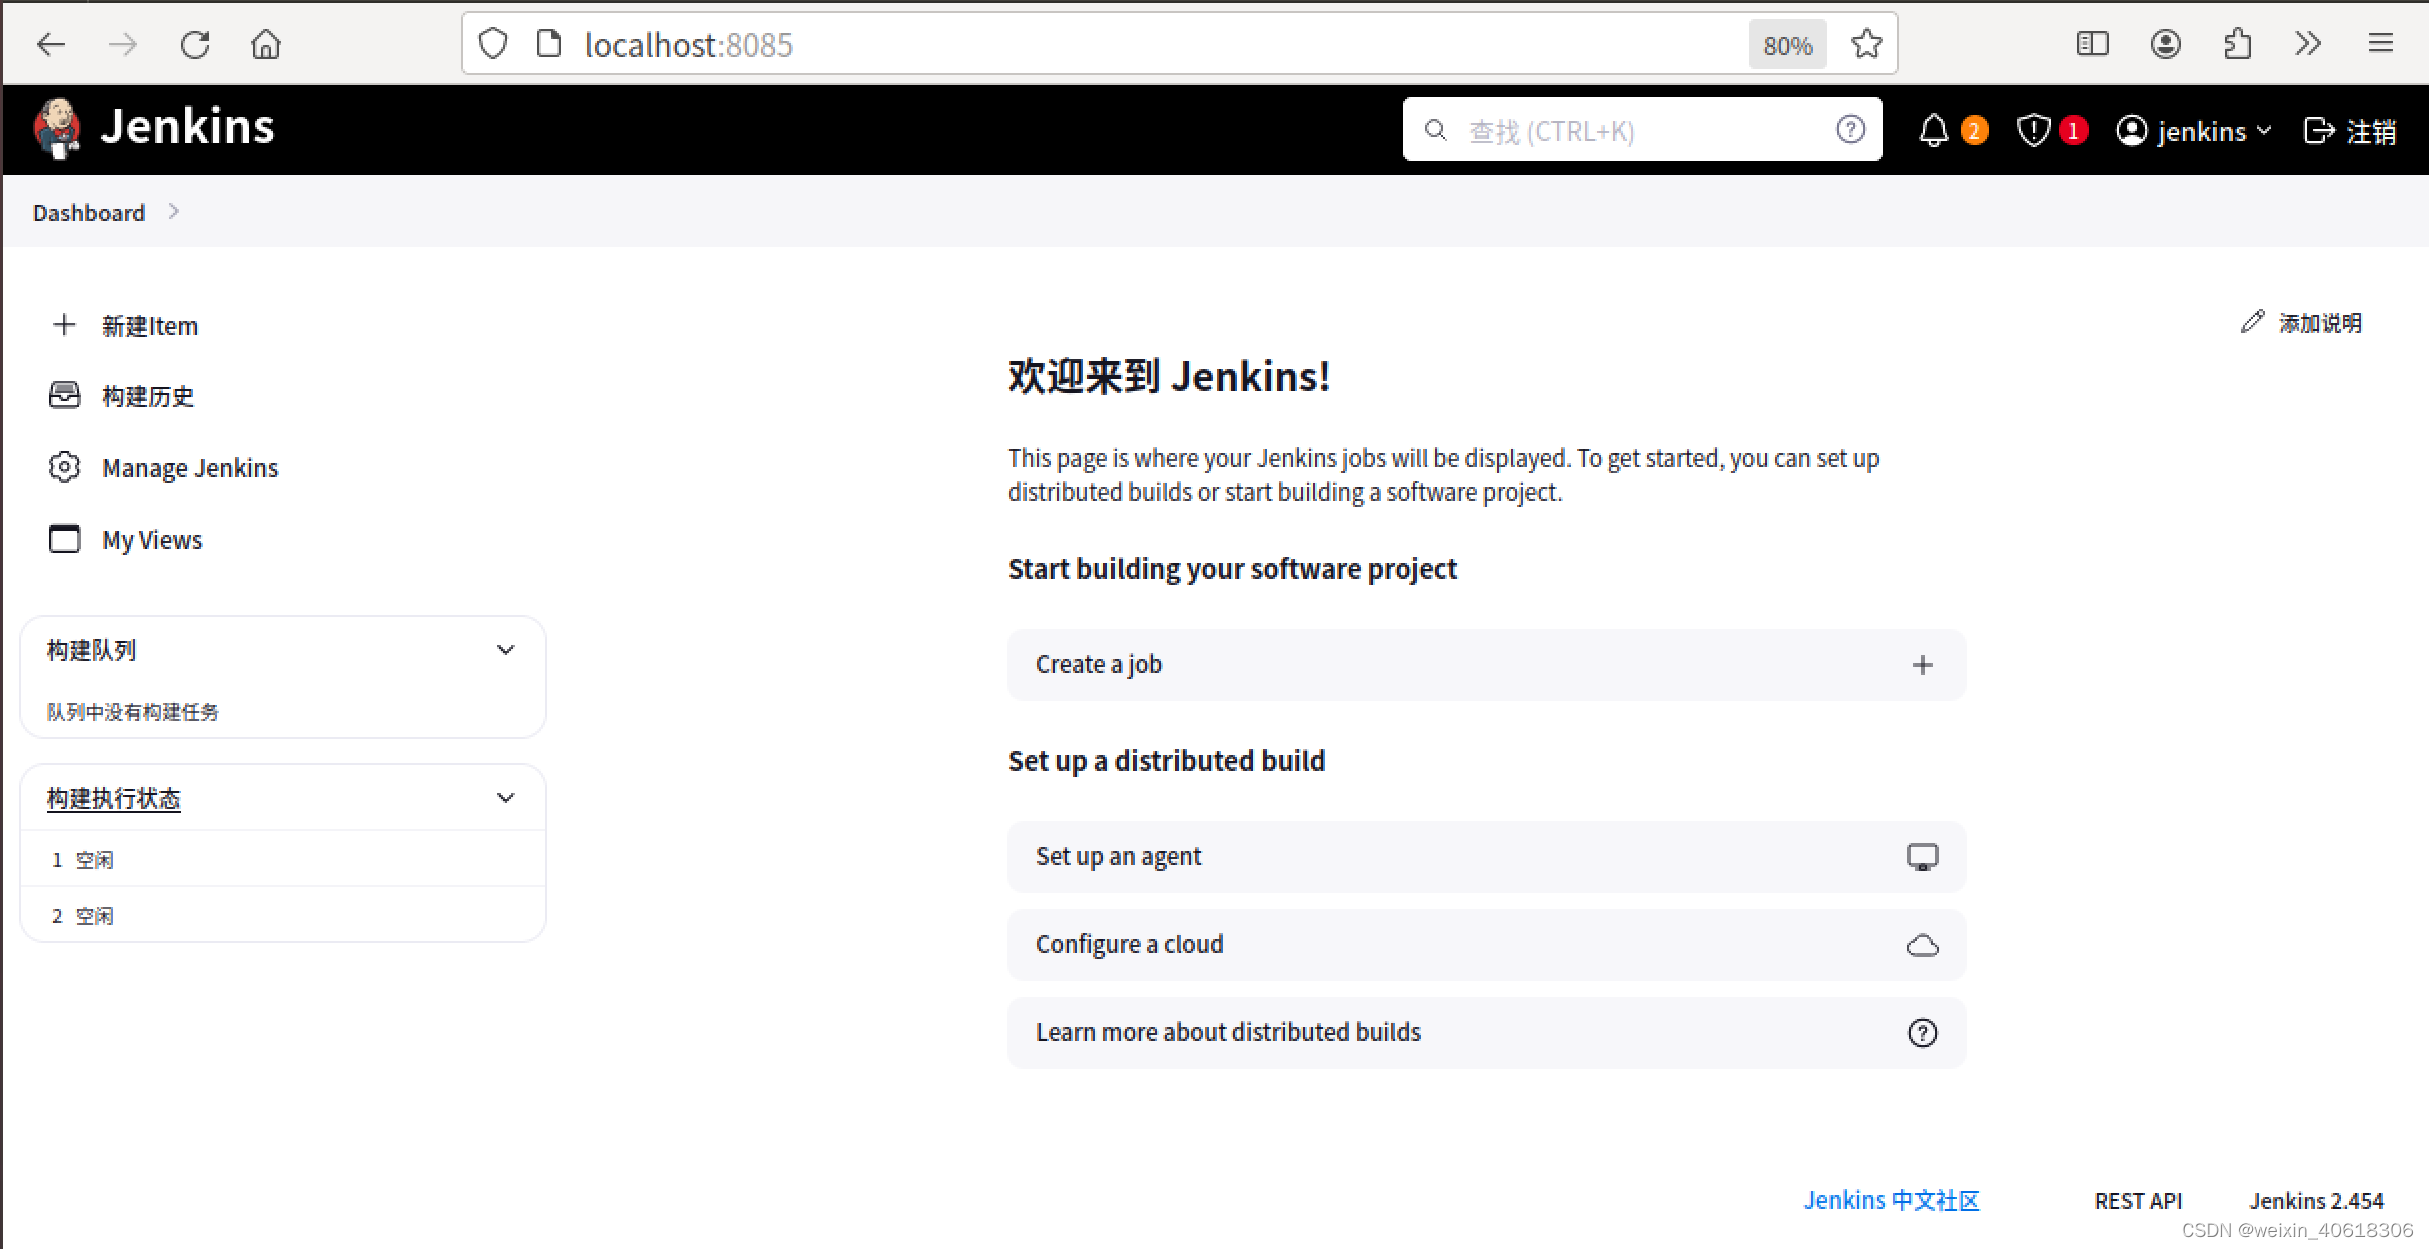Click Create a job
This screenshot has height=1249, width=2429.
(1486, 665)
